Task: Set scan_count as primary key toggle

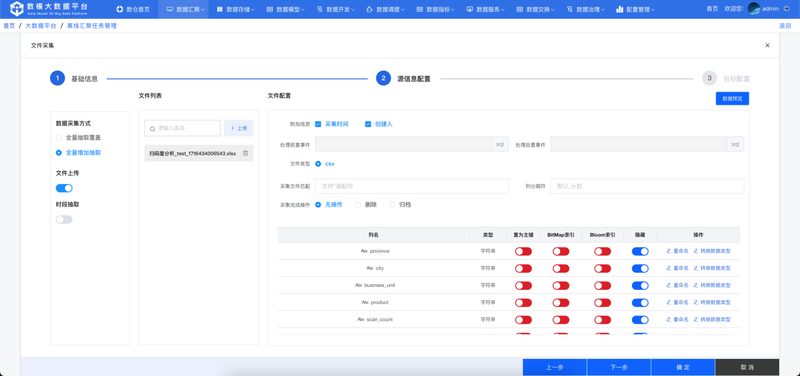Action: (523, 319)
